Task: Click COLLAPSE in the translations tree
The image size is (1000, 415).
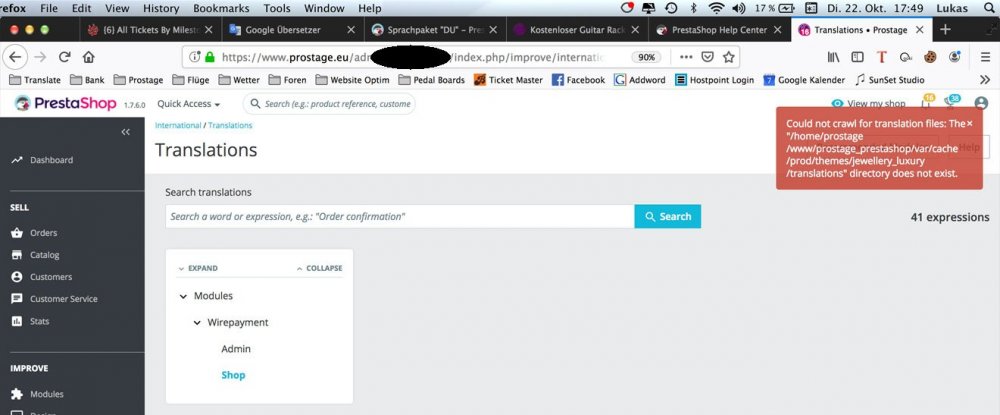Action: point(320,268)
